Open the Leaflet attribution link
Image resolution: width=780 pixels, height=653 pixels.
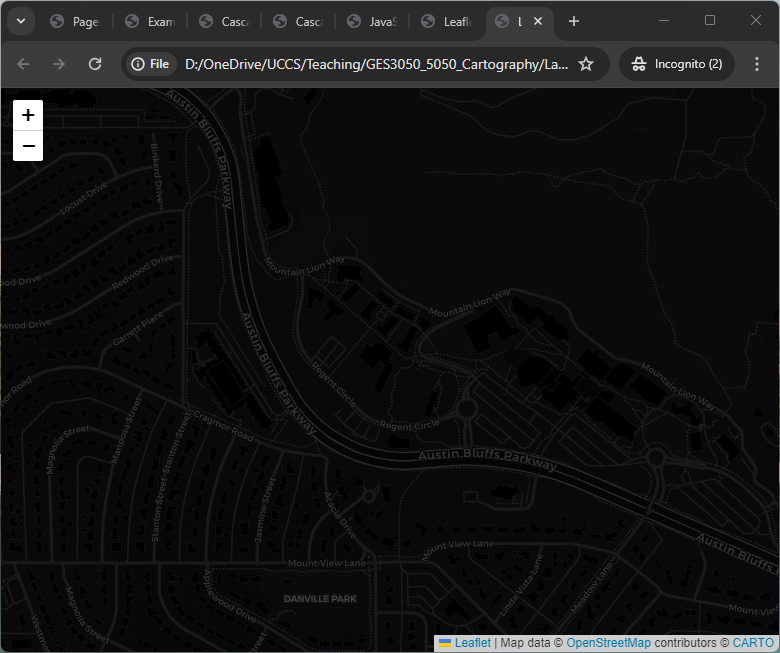[472, 643]
